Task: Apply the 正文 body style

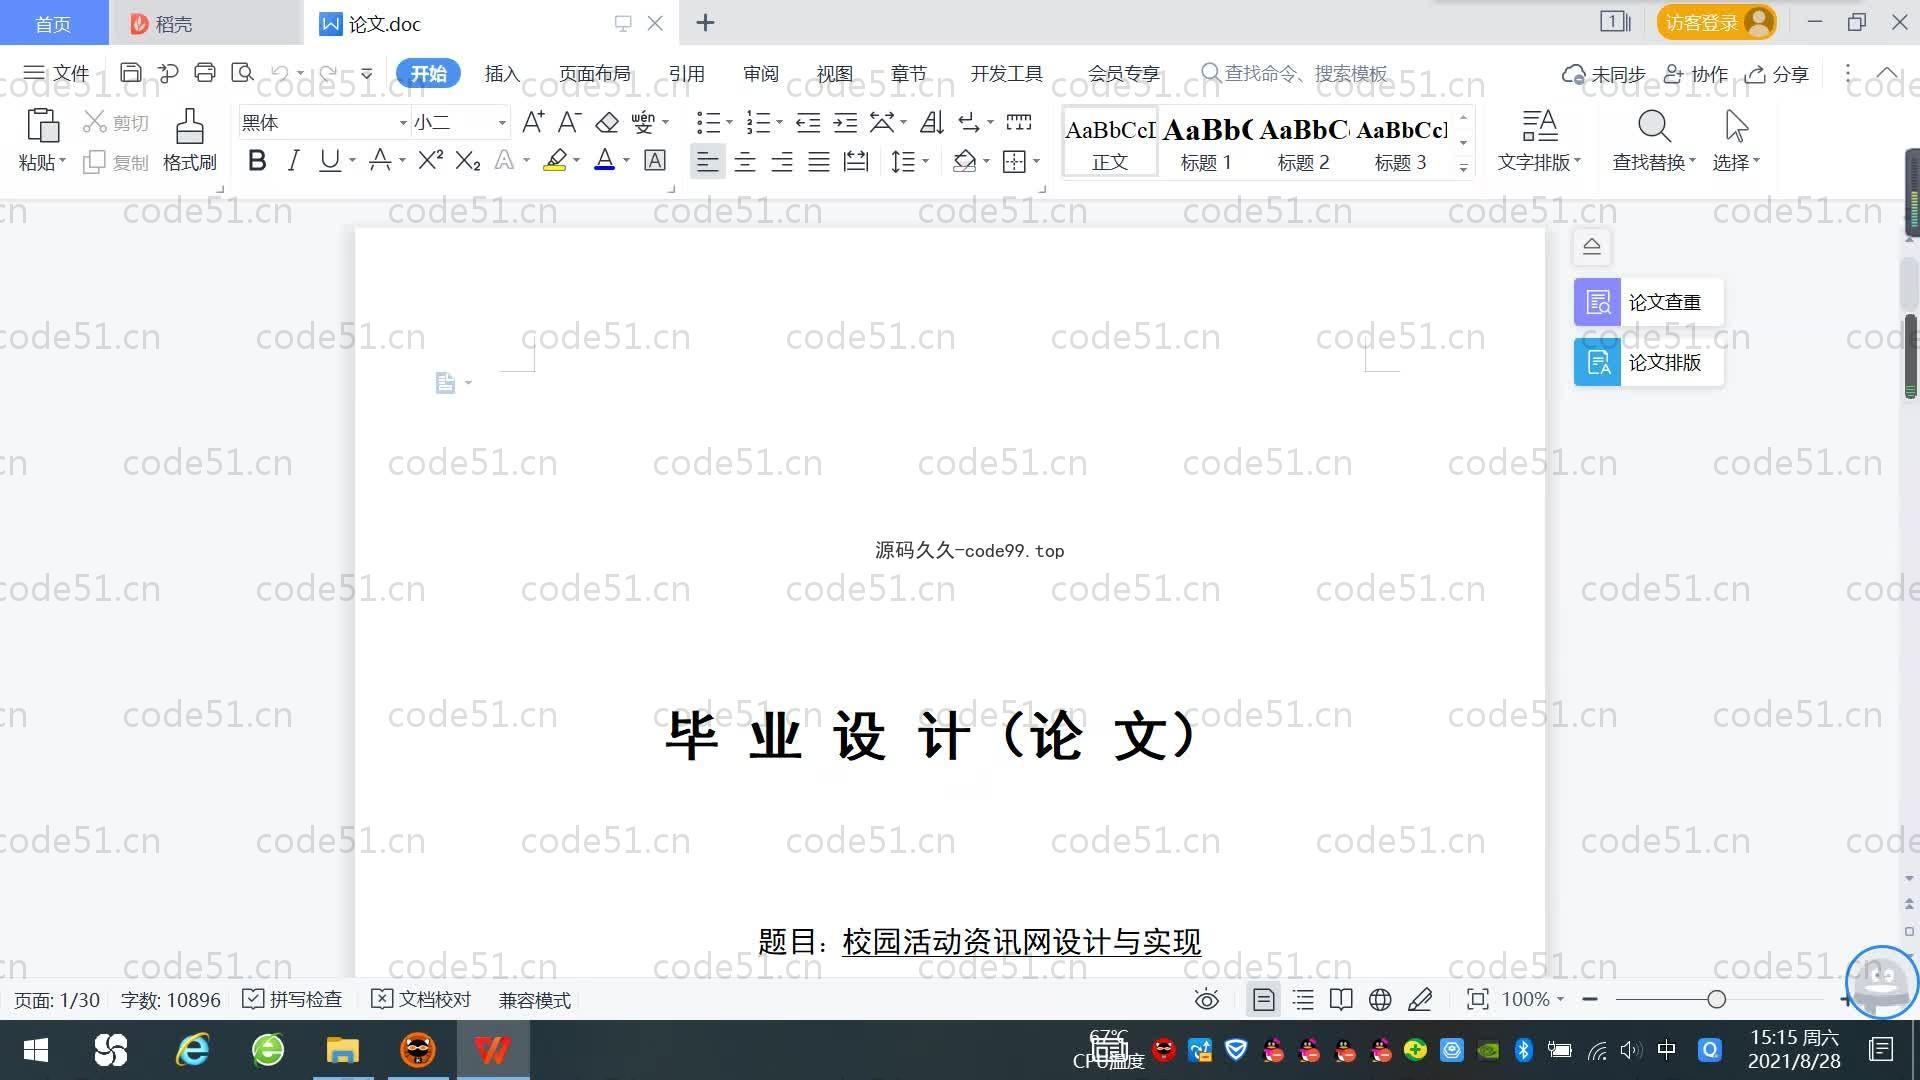Action: coord(1110,143)
